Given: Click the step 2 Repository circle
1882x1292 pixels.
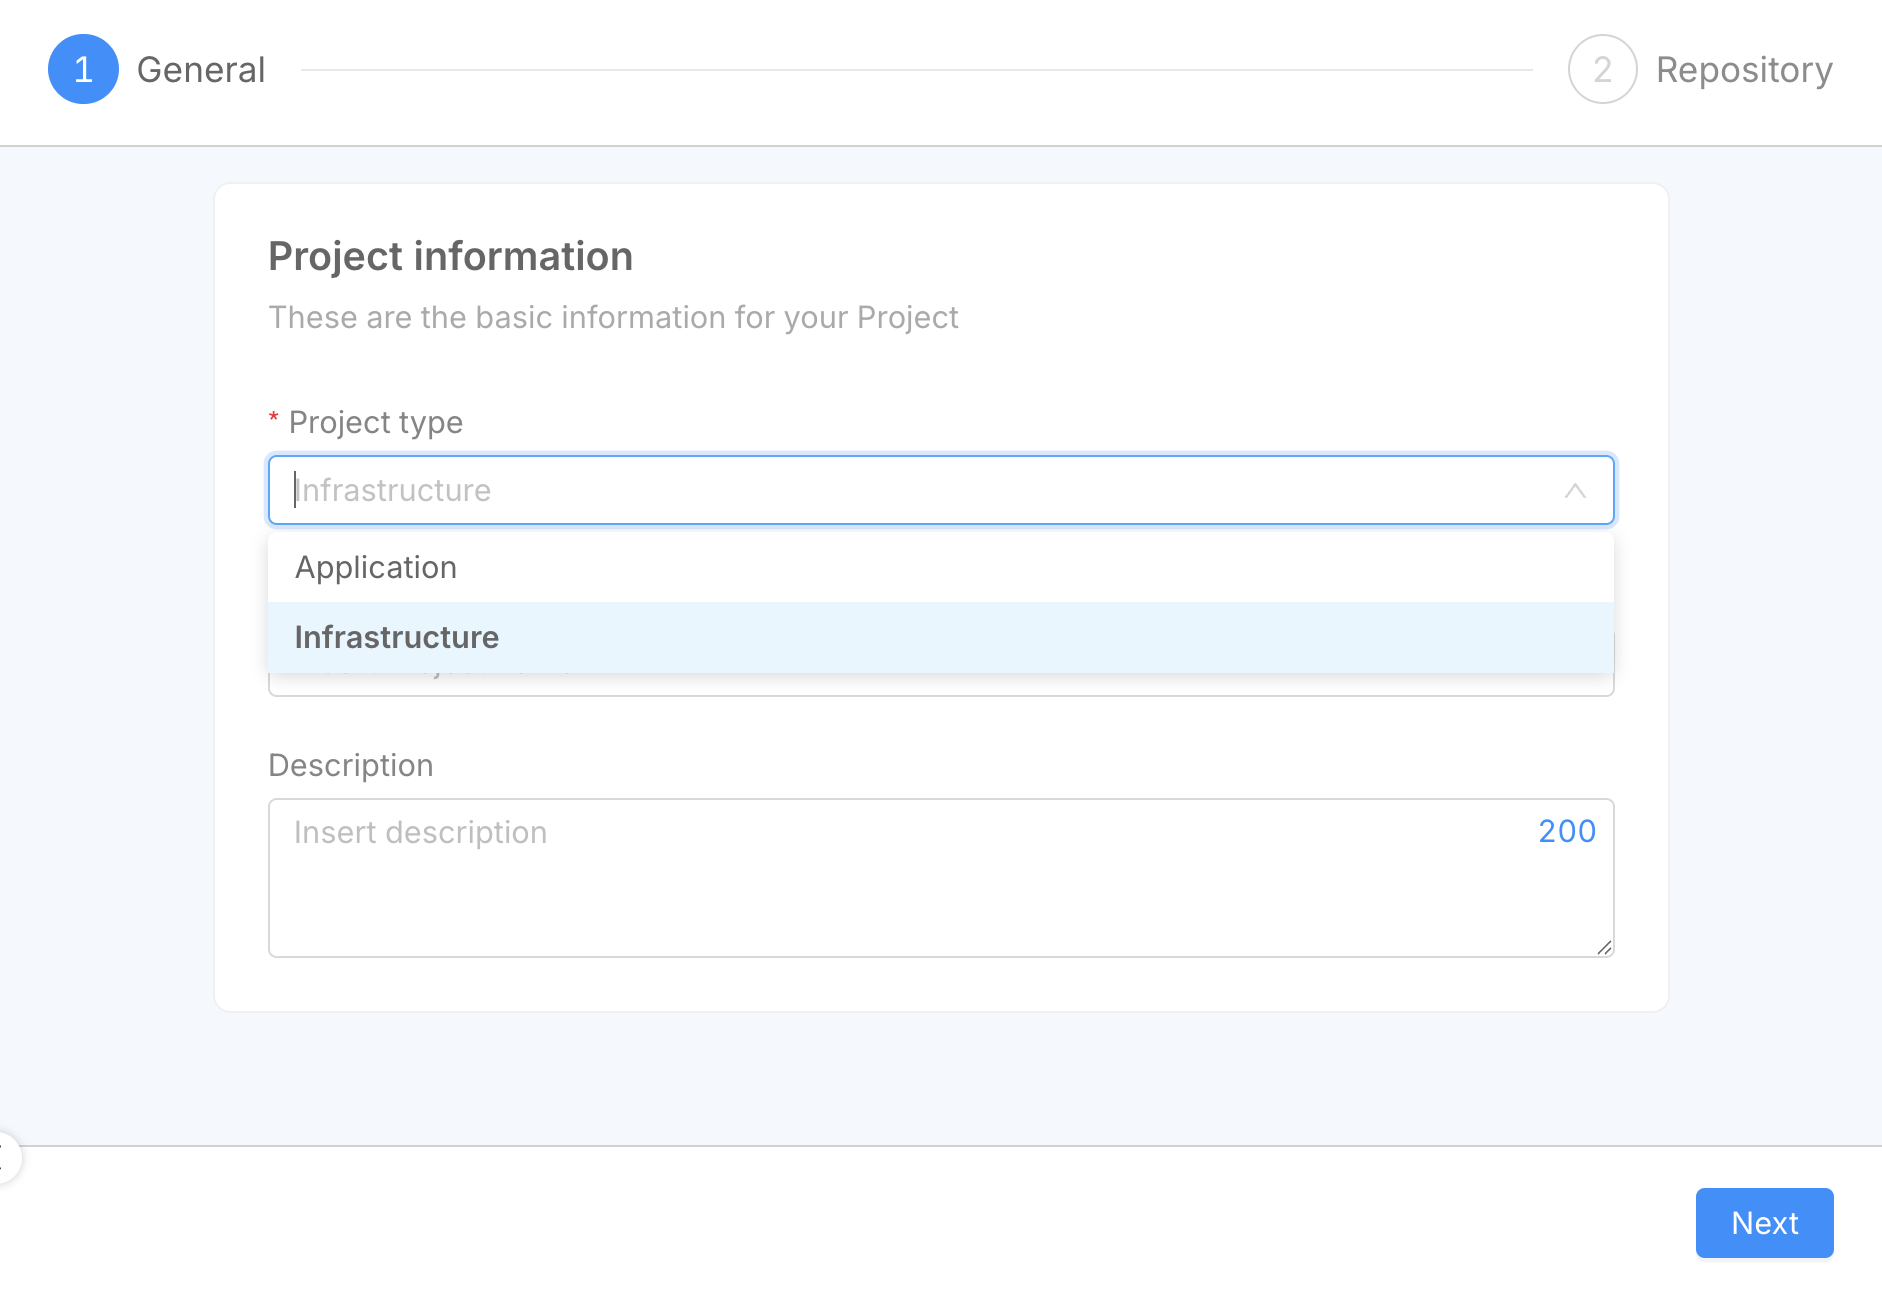Looking at the screenshot, I should coord(1602,70).
